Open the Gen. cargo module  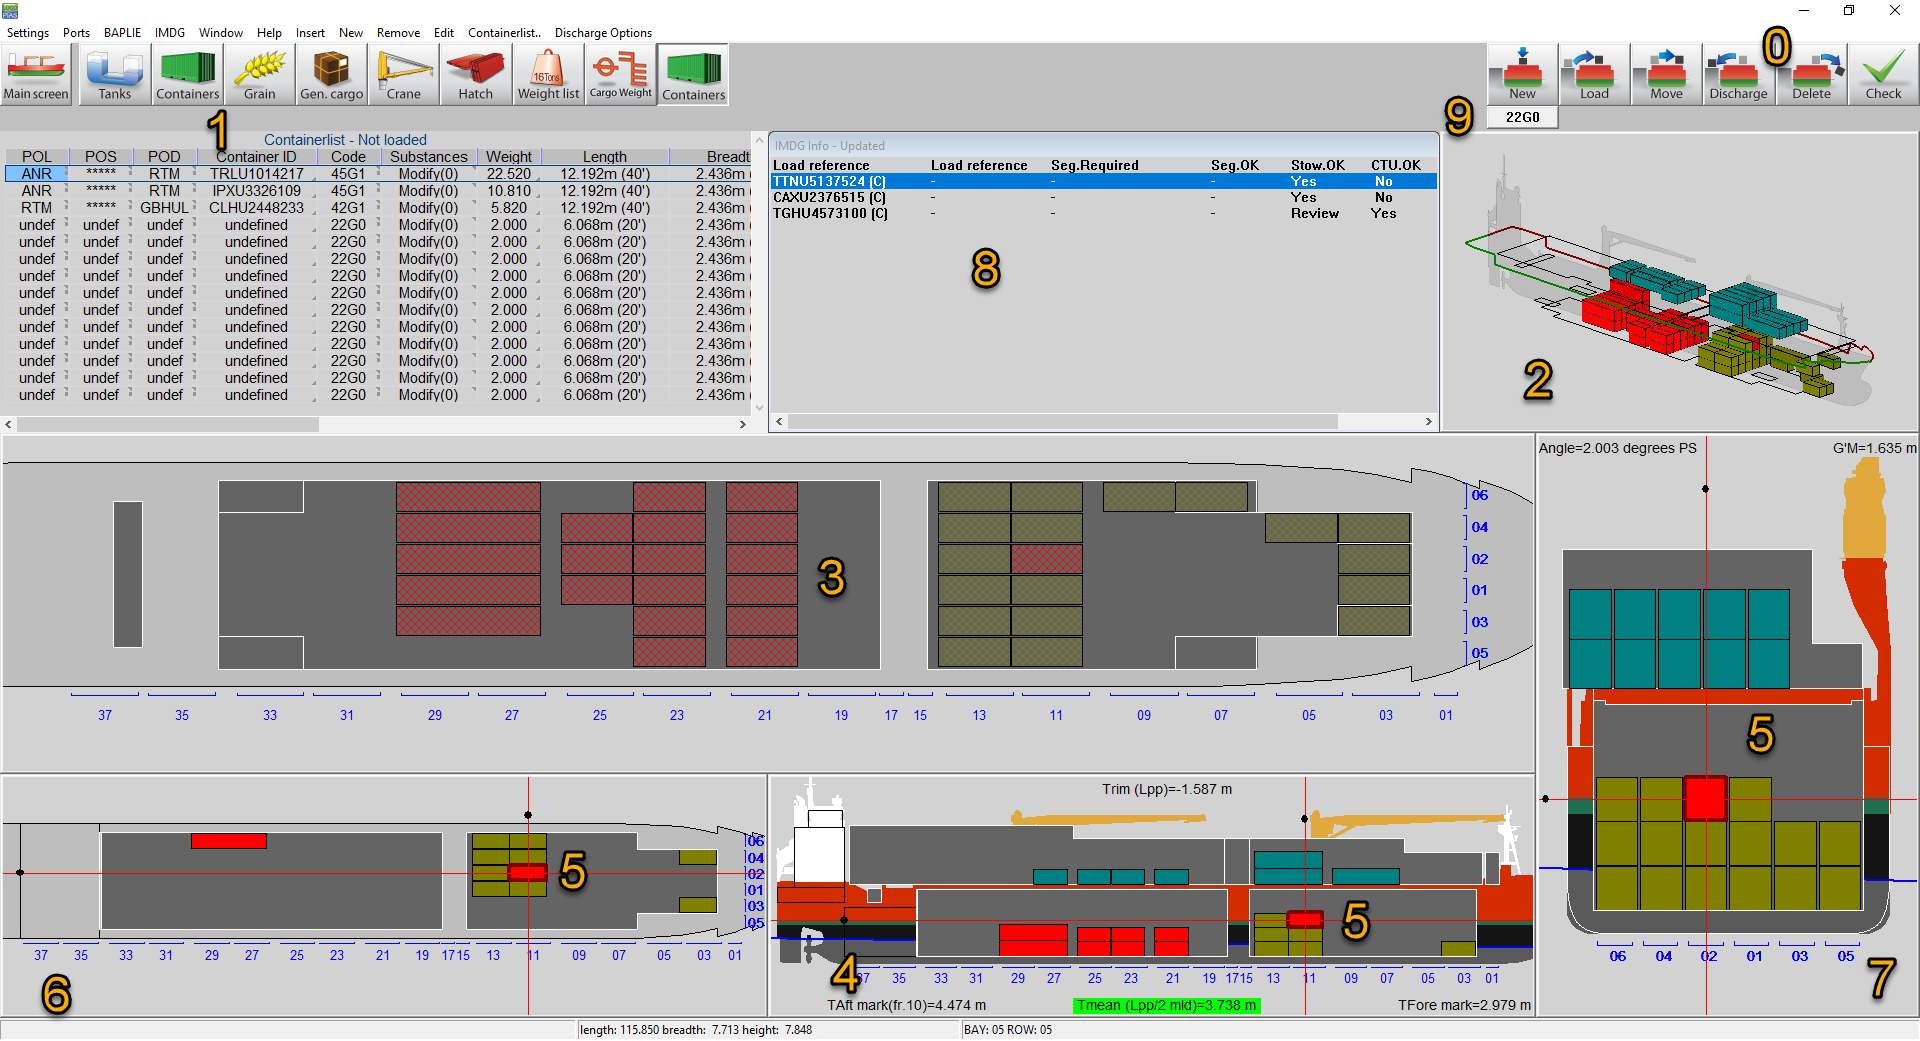click(x=331, y=74)
